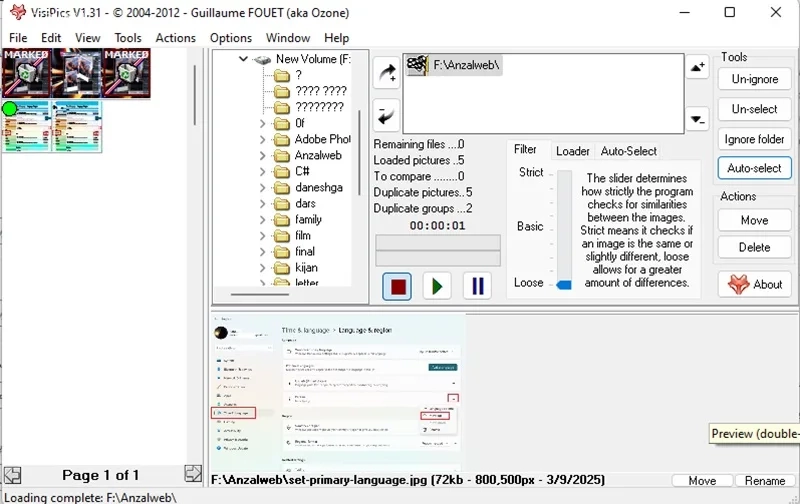The width and height of the screenshot is (800, 504).
Task: Move folder down with the triangle minus icon
Action: click(x=697, y=119)
